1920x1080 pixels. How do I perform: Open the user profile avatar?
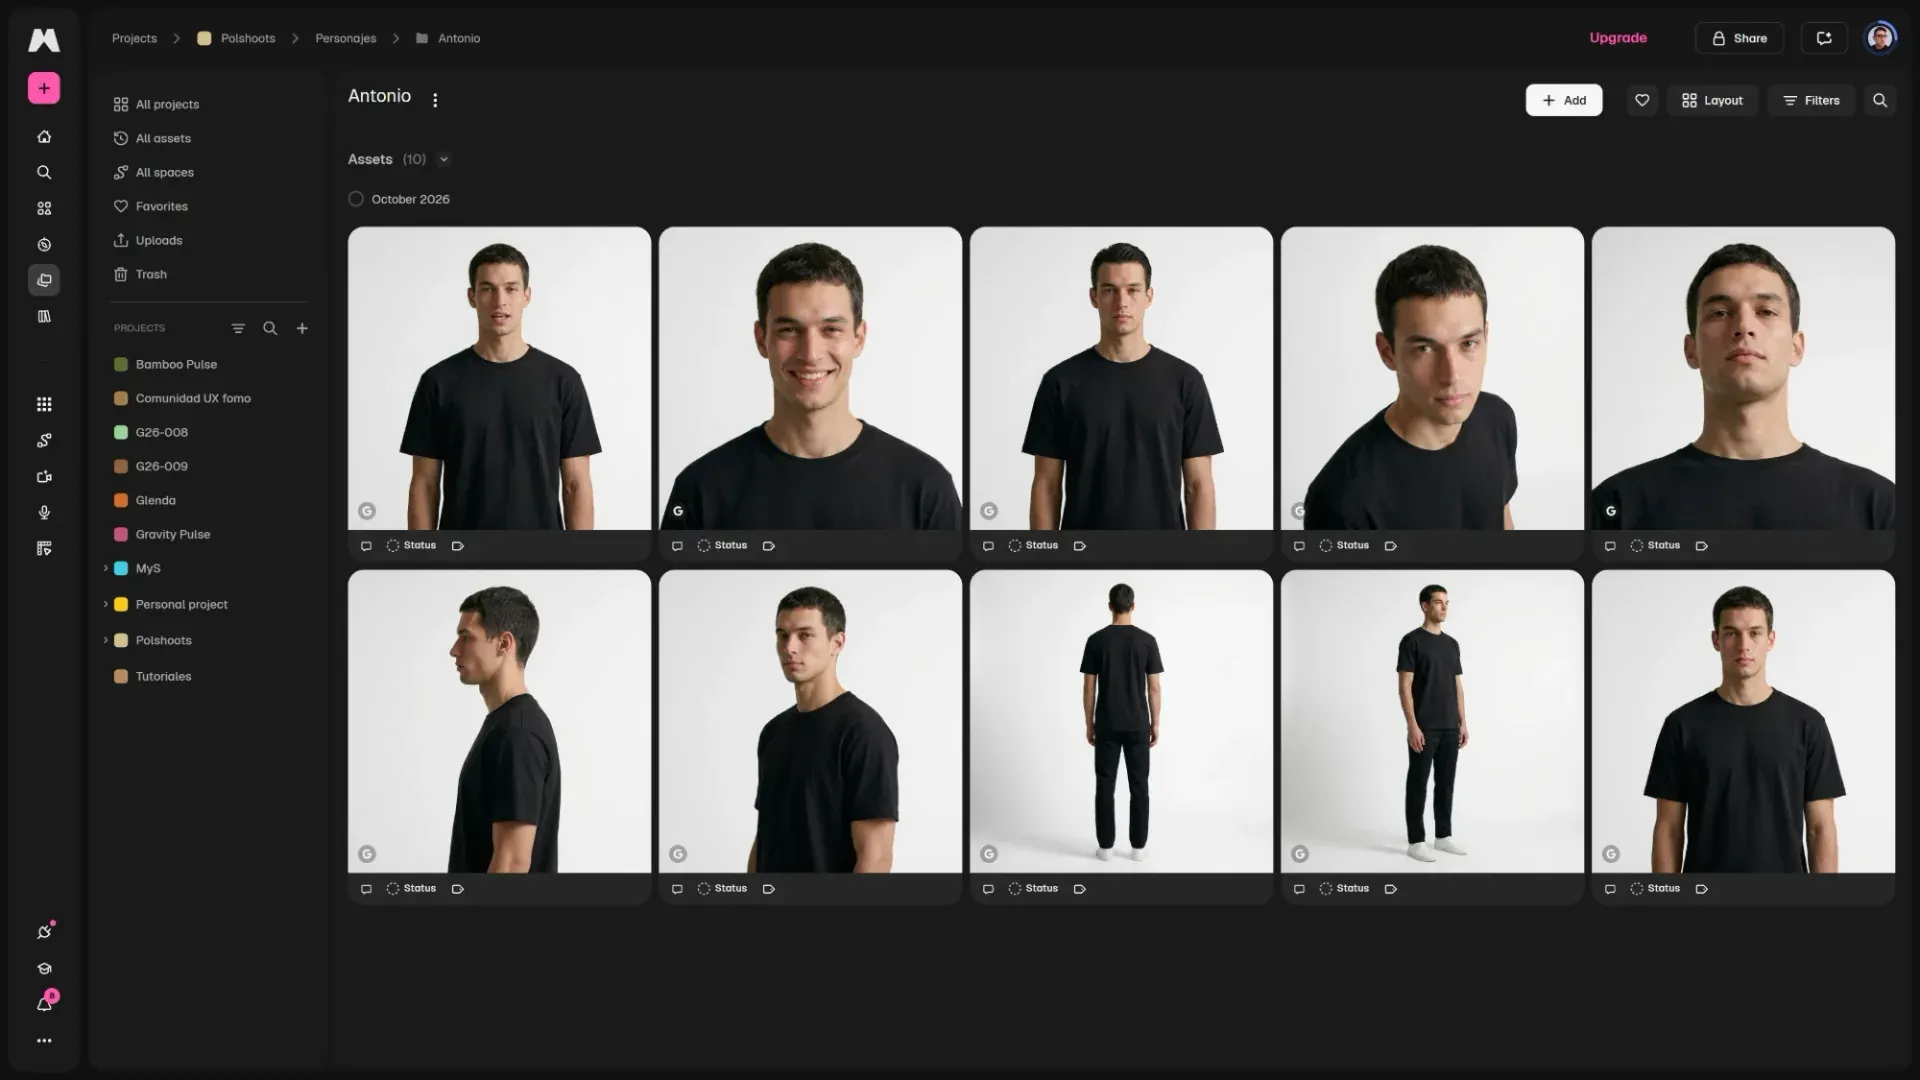[1881, 38]
